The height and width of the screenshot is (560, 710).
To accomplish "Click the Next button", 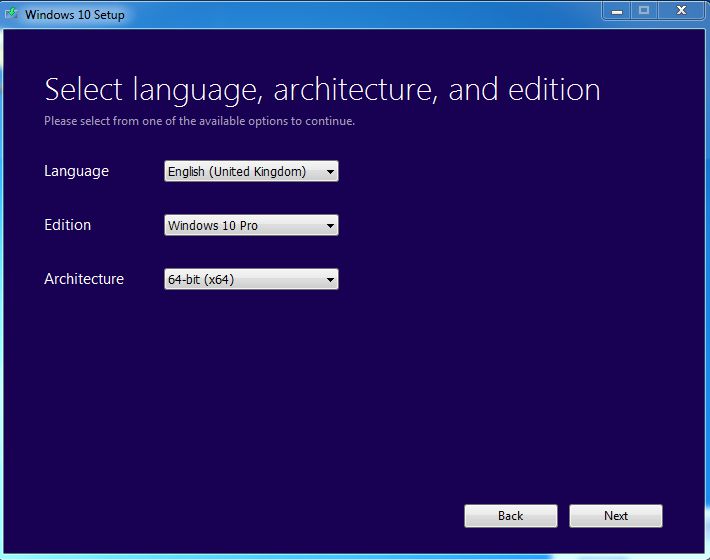I will 616,516.
